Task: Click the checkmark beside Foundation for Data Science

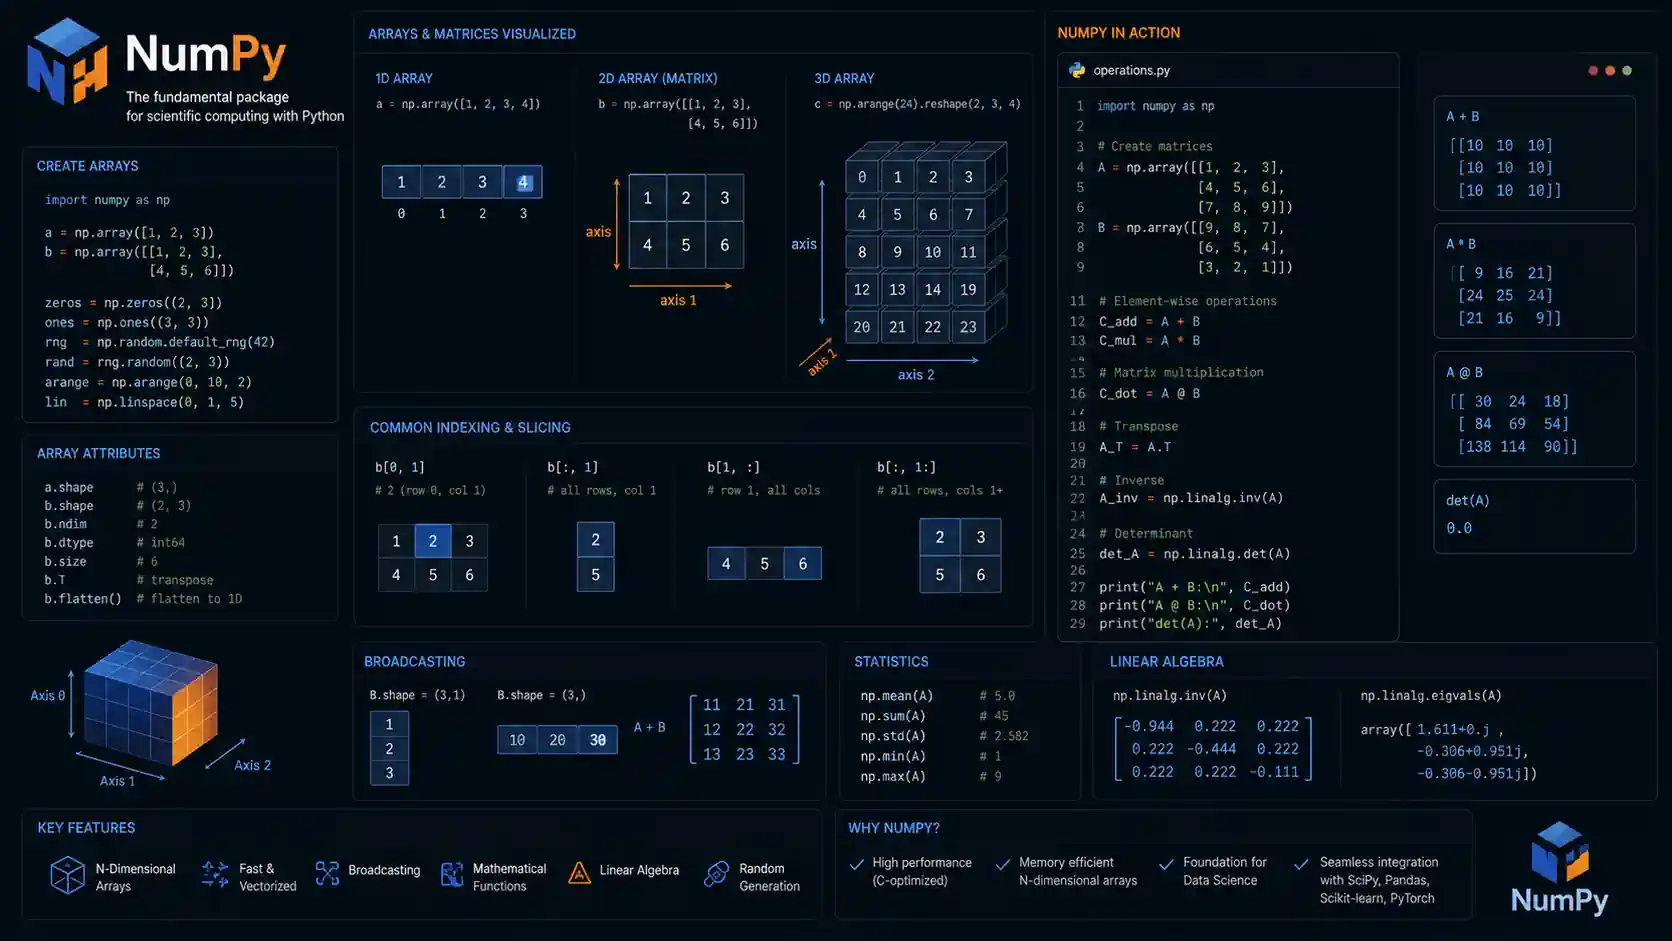Action: coord(1166,864)
